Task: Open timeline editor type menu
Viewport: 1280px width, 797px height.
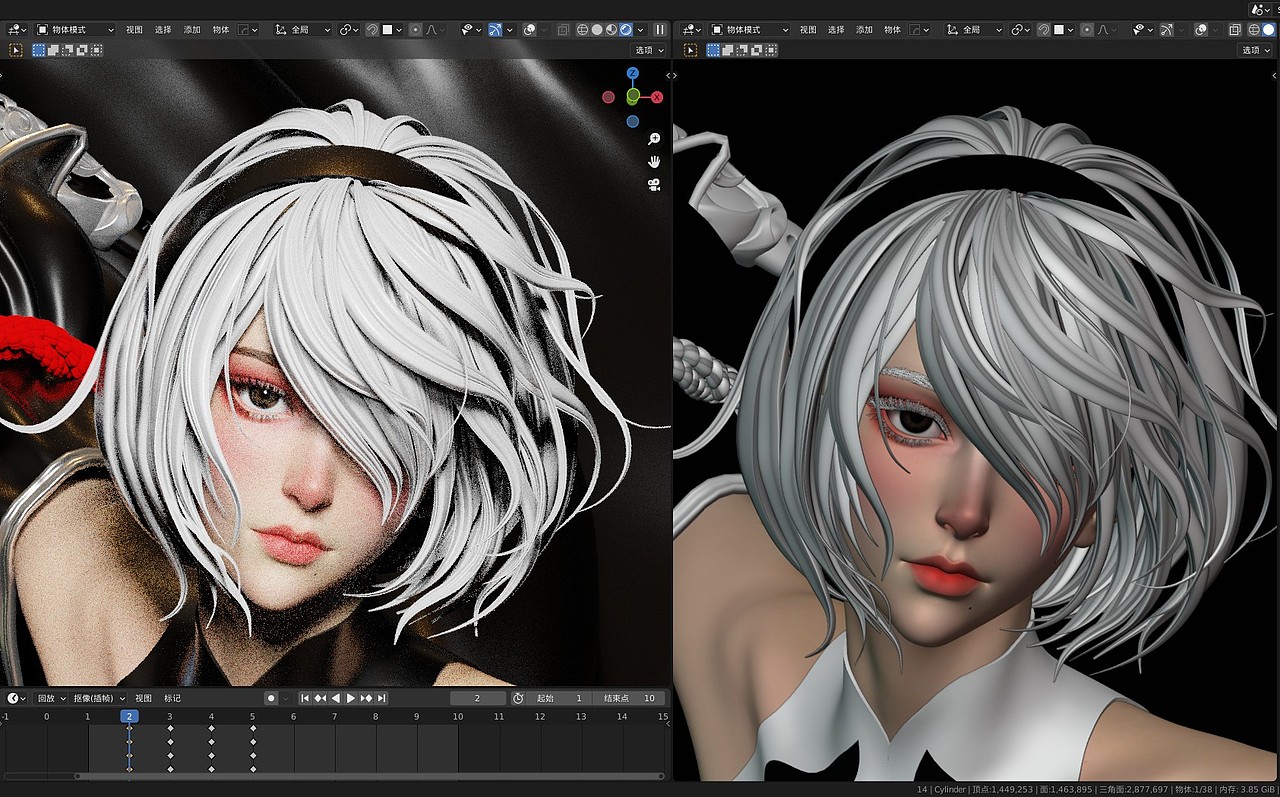Action: (x=17, y=698)
